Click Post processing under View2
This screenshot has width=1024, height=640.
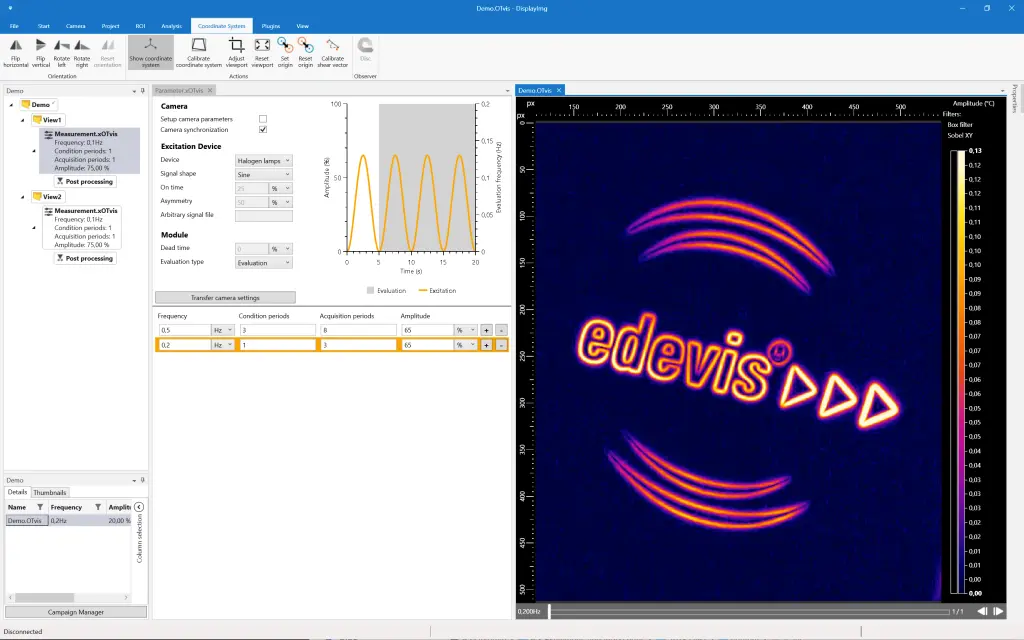click(x=85, y=259)
